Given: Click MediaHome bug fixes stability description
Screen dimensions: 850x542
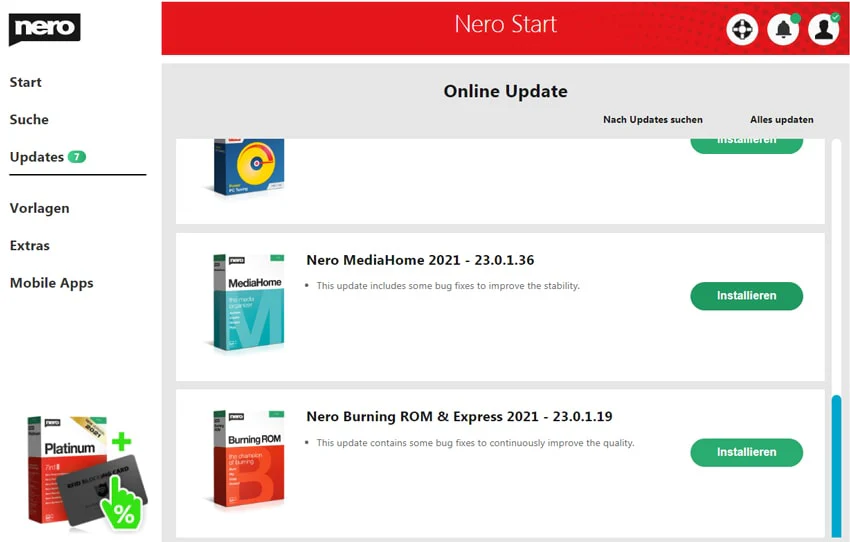Looking at the screenshot, I should pos(448,286).
